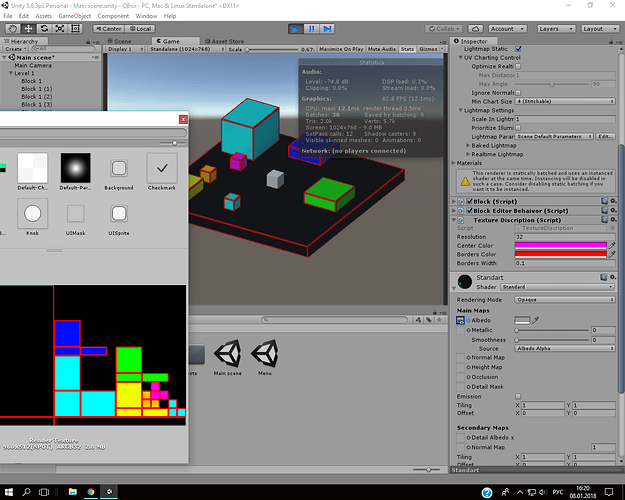625x500 pixels.
Task: Toggle Mute Audio in Game view
Action: tap(382, 49)
